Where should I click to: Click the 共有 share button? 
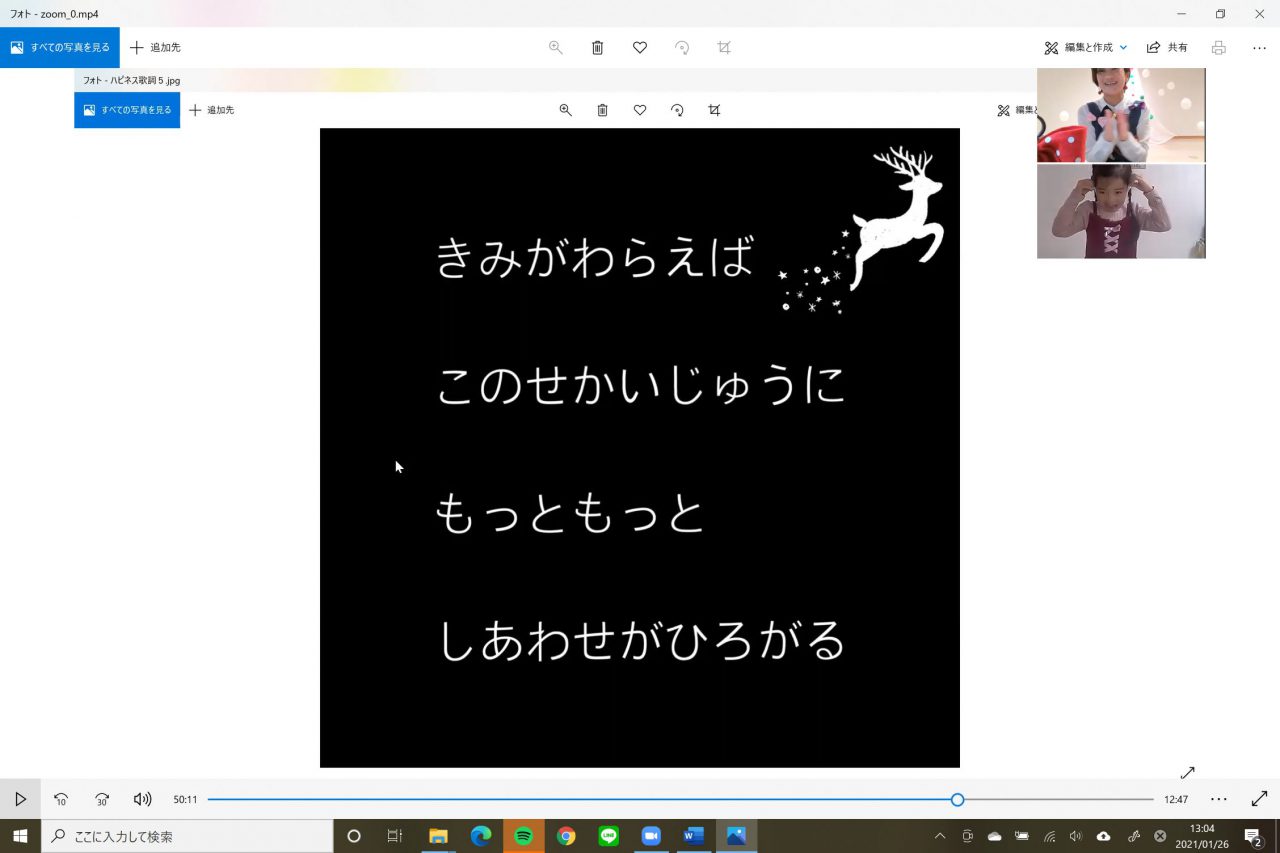(1167, 47)
